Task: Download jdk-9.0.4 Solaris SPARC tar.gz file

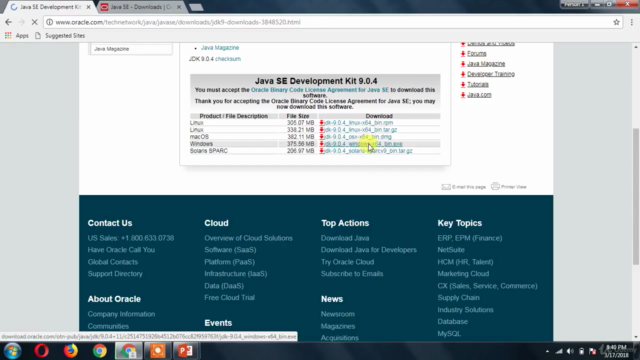Action: (x=368, y=151)
